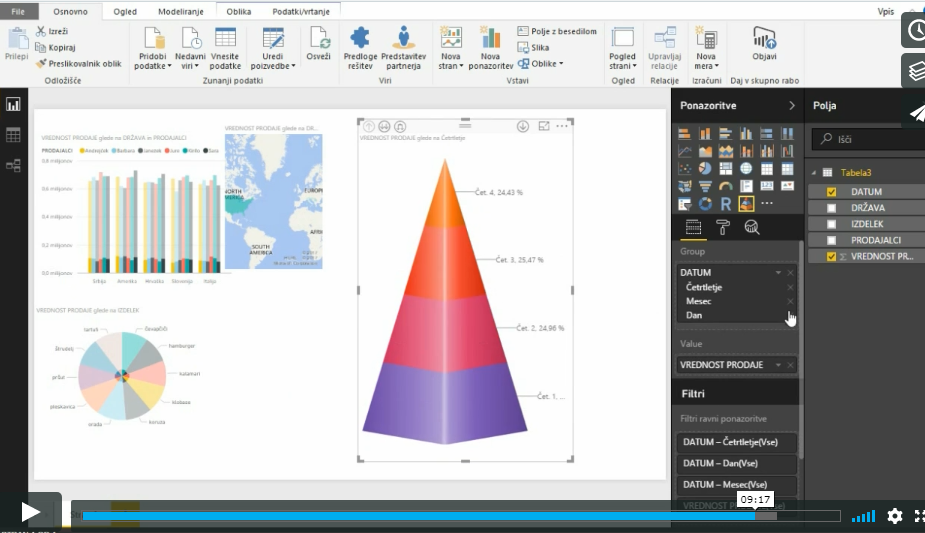Choose the R script visual icon
This screenshot has width=925, height=533.
pyautogui.click(x=726, y=204)
